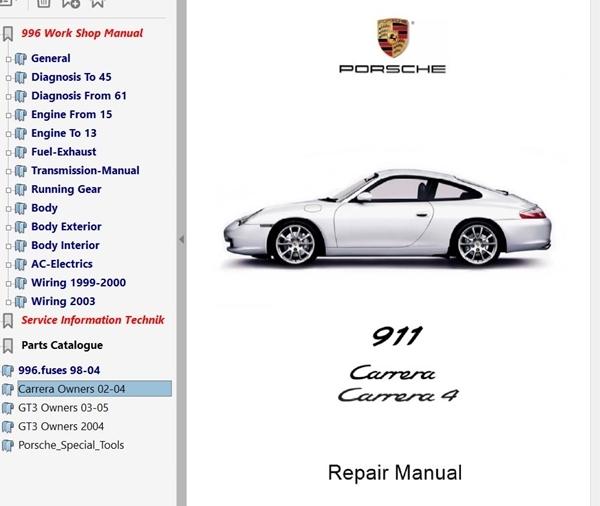Screen dimensions: 600x506
Task: Open the Porsche_Special_Tools bookmark
Action: coord(71,445)
